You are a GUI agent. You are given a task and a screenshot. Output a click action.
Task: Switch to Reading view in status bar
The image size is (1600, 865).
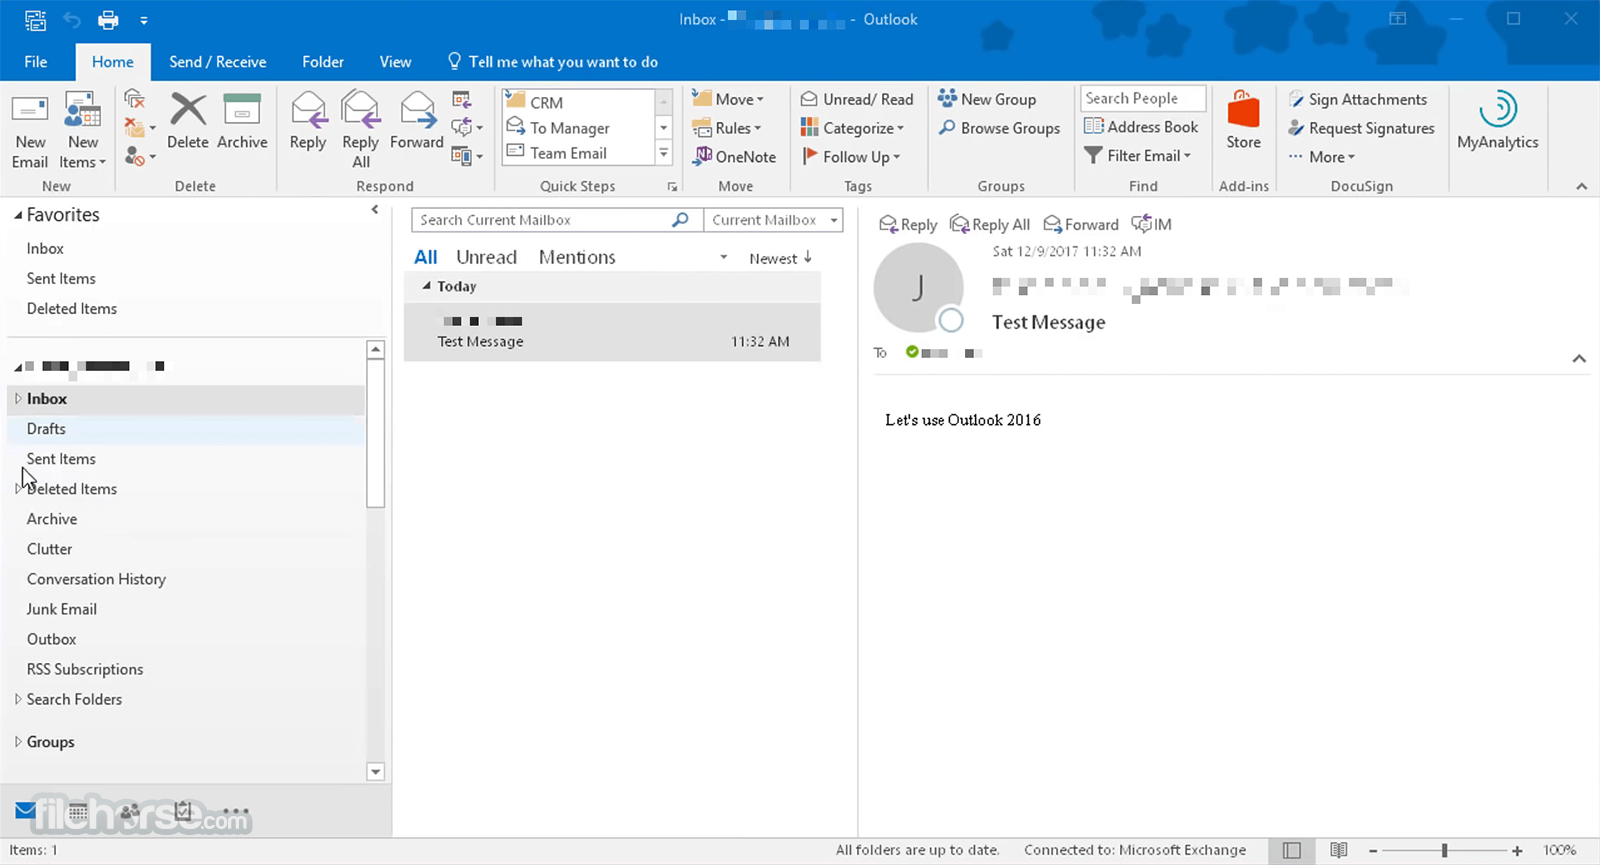(1338, 850)
